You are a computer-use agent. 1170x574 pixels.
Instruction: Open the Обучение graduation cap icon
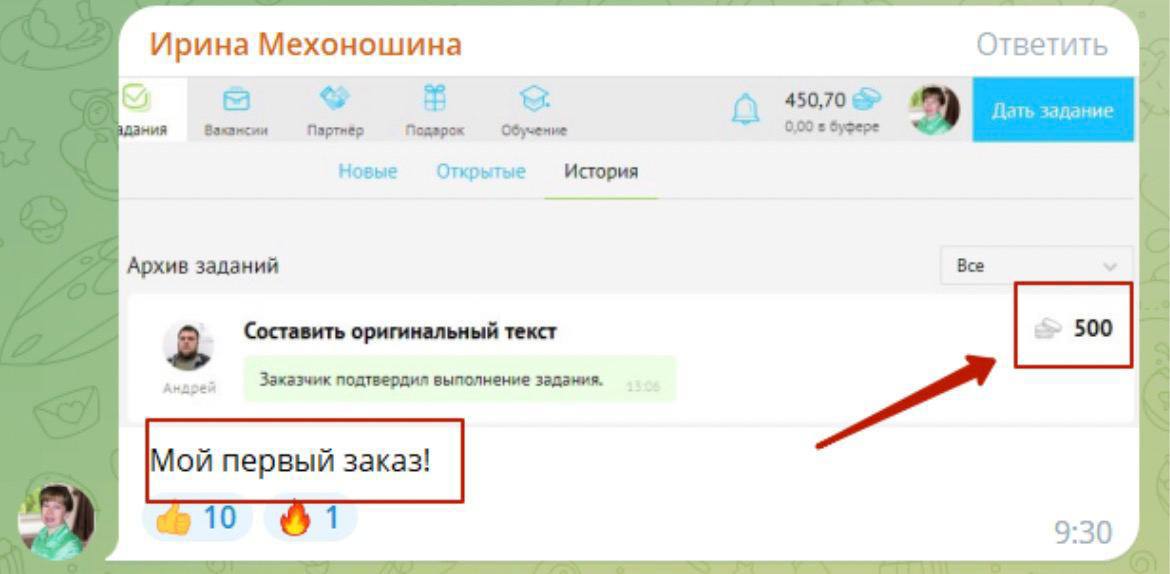[x=534, y=99]
